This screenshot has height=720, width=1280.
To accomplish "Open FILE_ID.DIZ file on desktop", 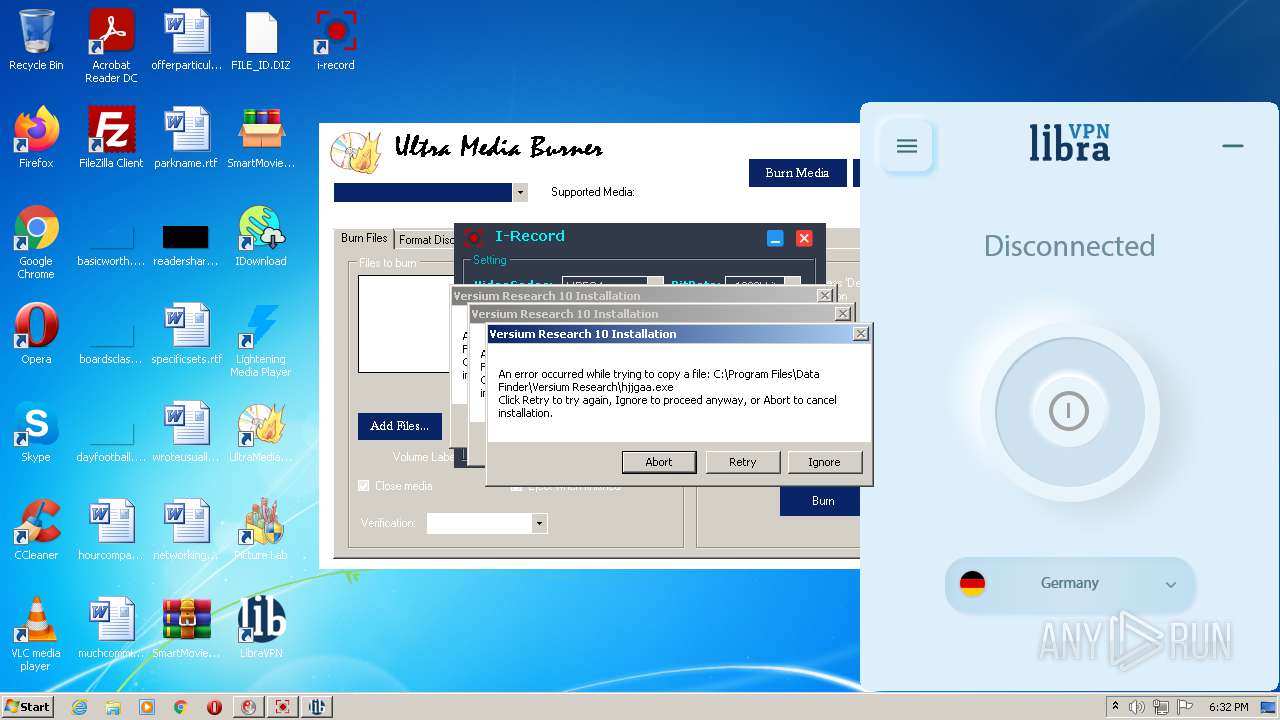I will tap(261, 41).
